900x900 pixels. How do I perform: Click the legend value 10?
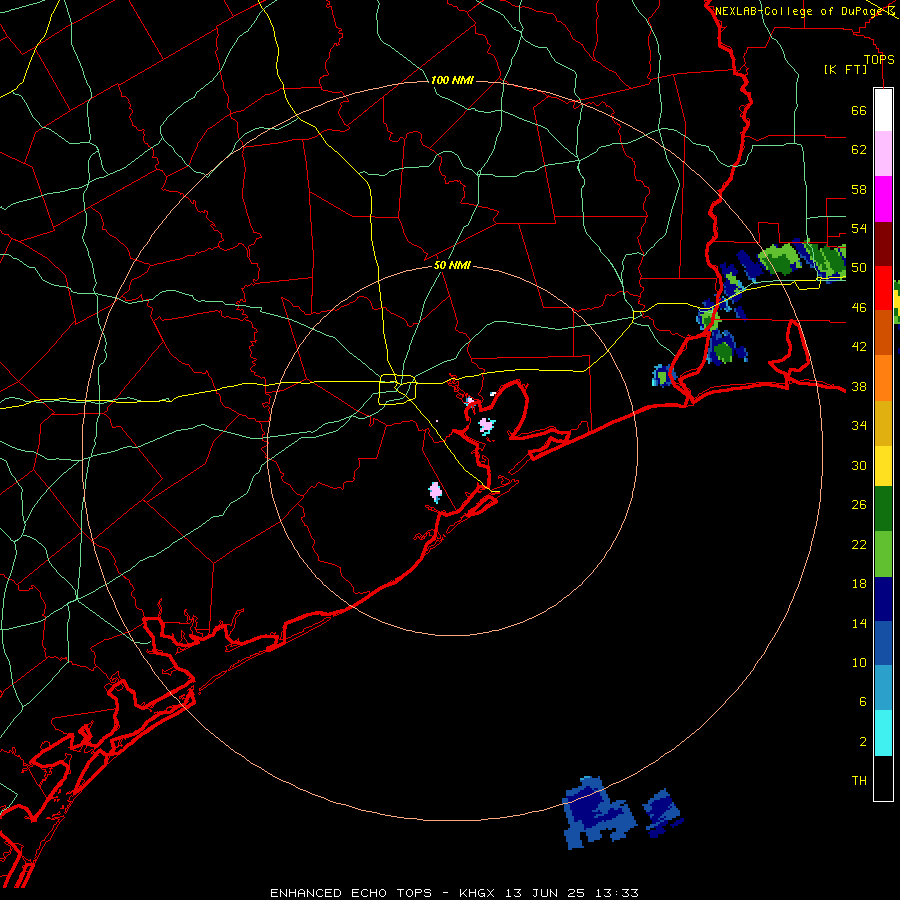859,662
